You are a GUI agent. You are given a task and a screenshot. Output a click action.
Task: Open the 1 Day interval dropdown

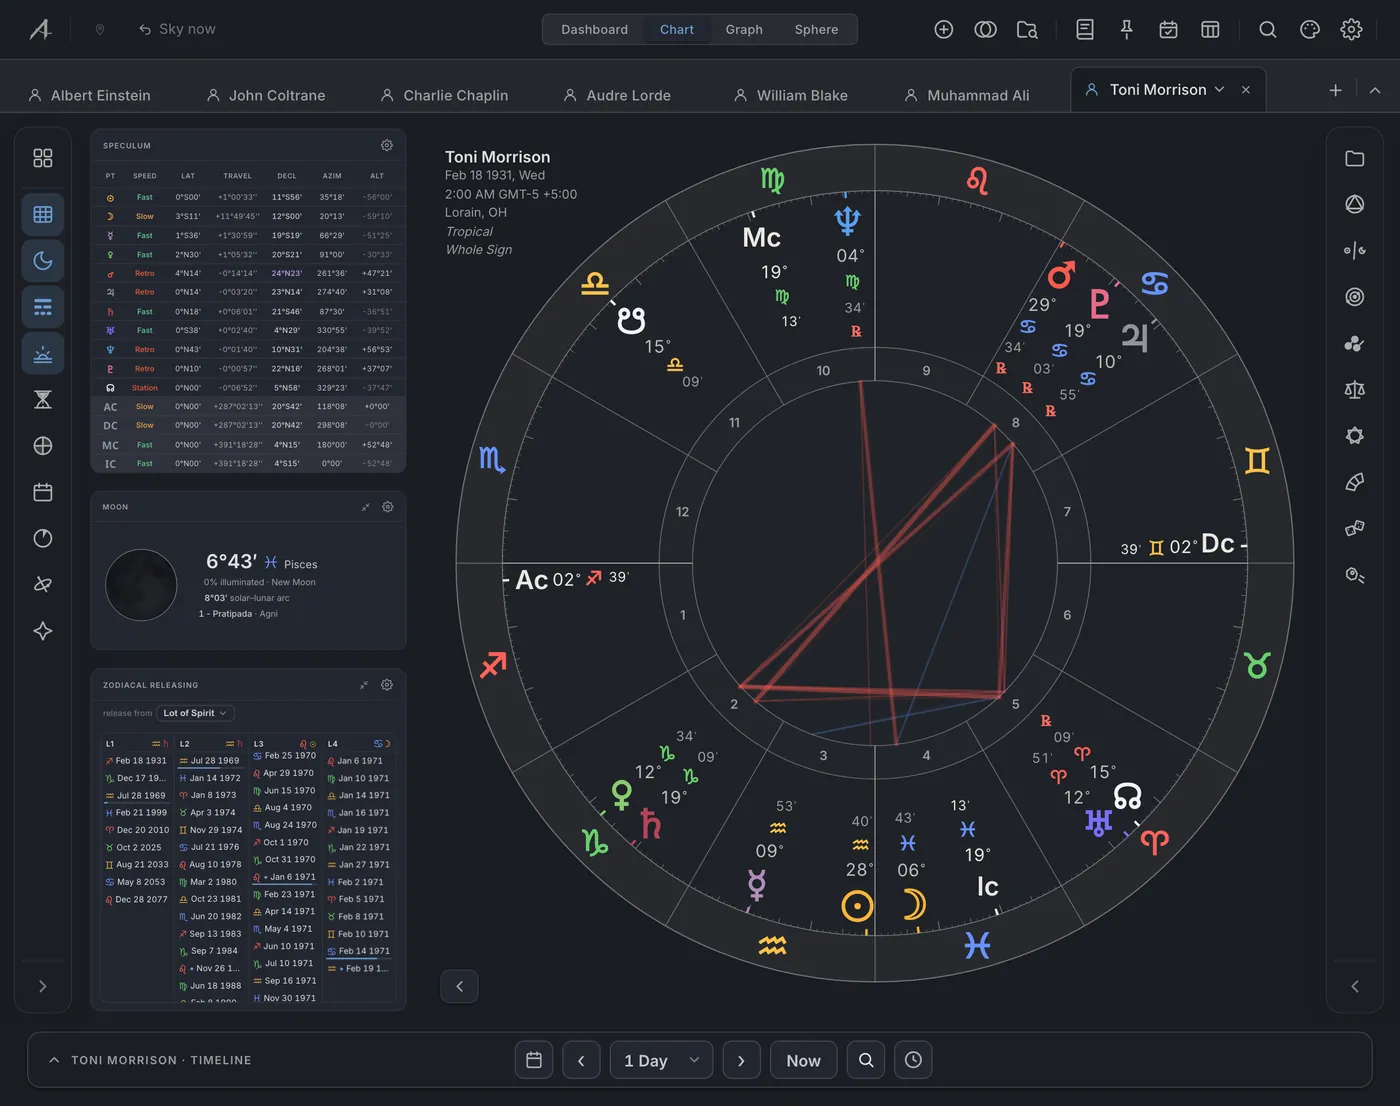661,1060
